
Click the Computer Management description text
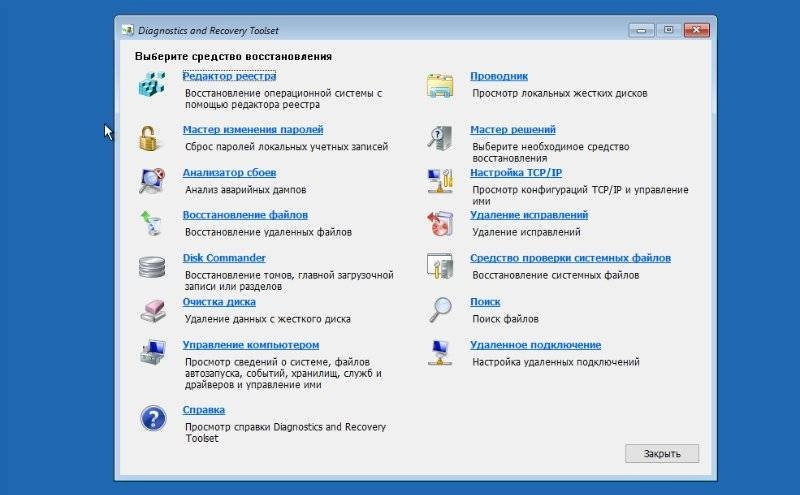click(283, 373)
